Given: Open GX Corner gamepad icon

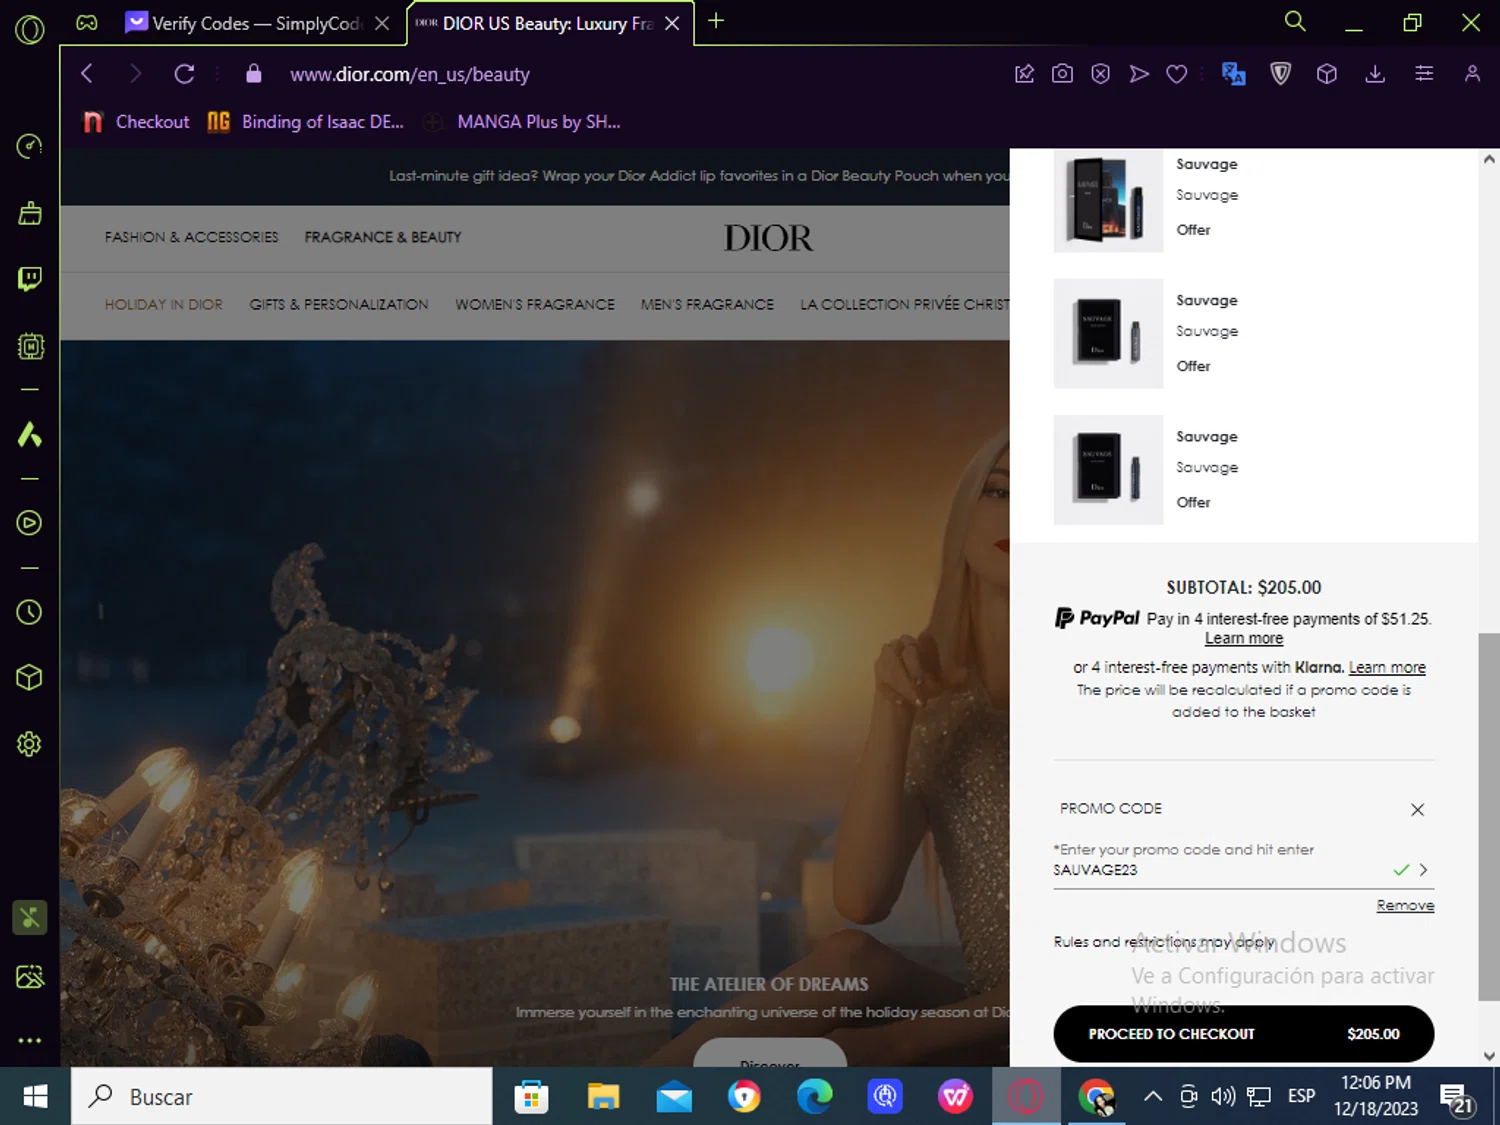Looking at the screenshot, I should pos(87,22).
